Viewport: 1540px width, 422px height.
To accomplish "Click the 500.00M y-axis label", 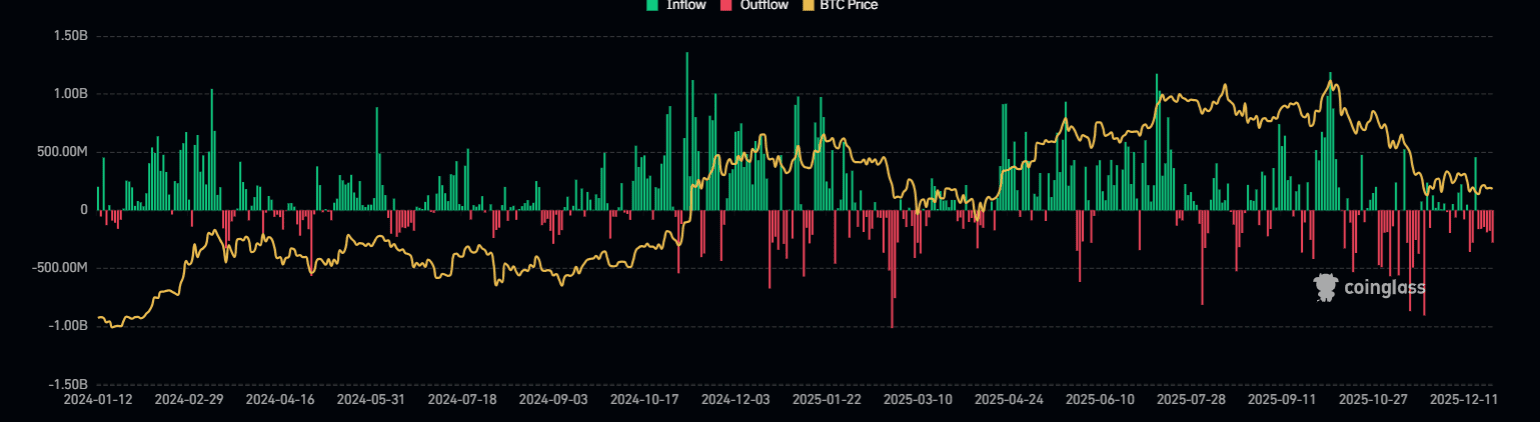I will coord(61,152).
